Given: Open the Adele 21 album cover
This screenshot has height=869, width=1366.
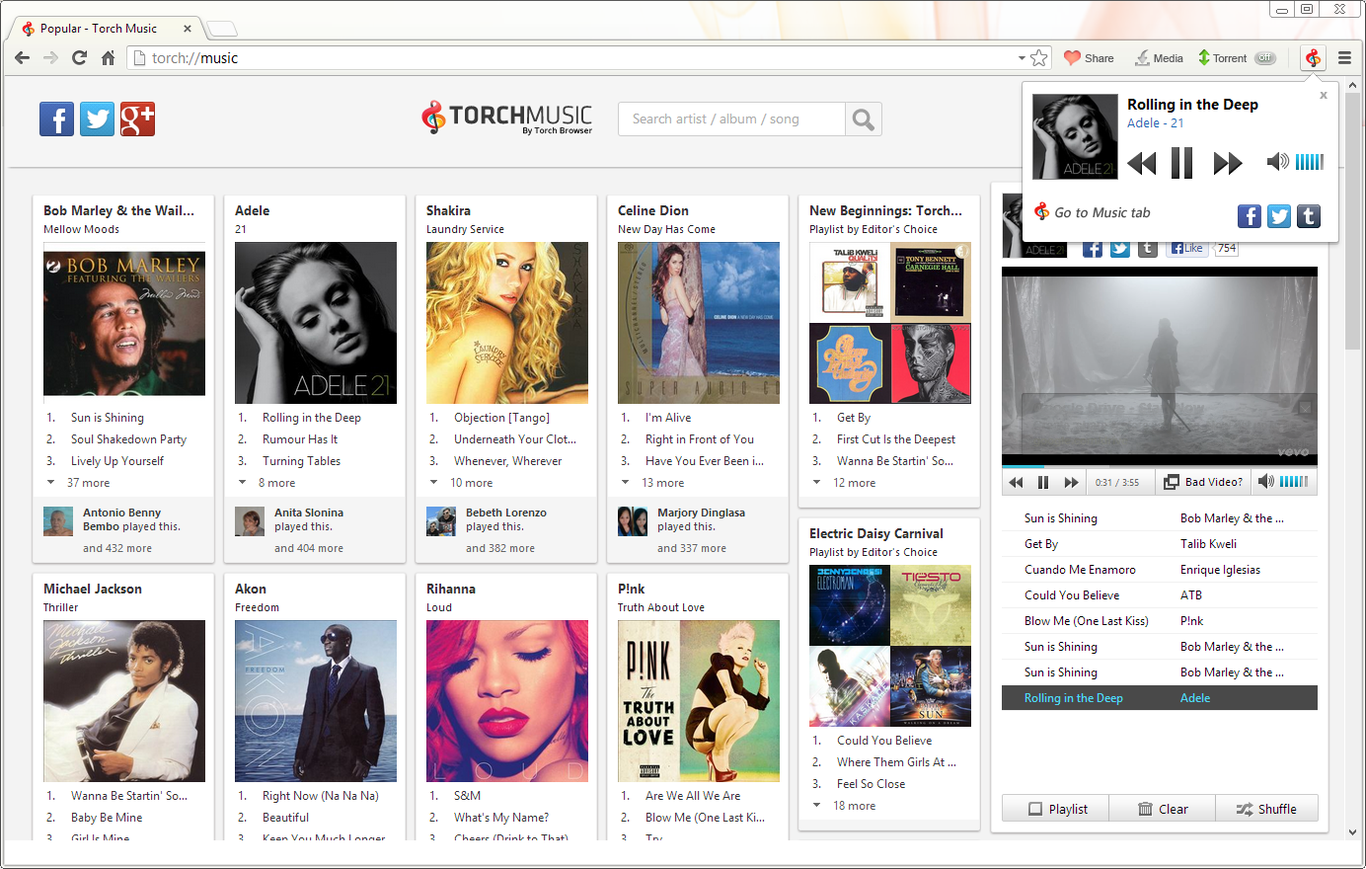Looking at the screenshot, I should 316,323.
